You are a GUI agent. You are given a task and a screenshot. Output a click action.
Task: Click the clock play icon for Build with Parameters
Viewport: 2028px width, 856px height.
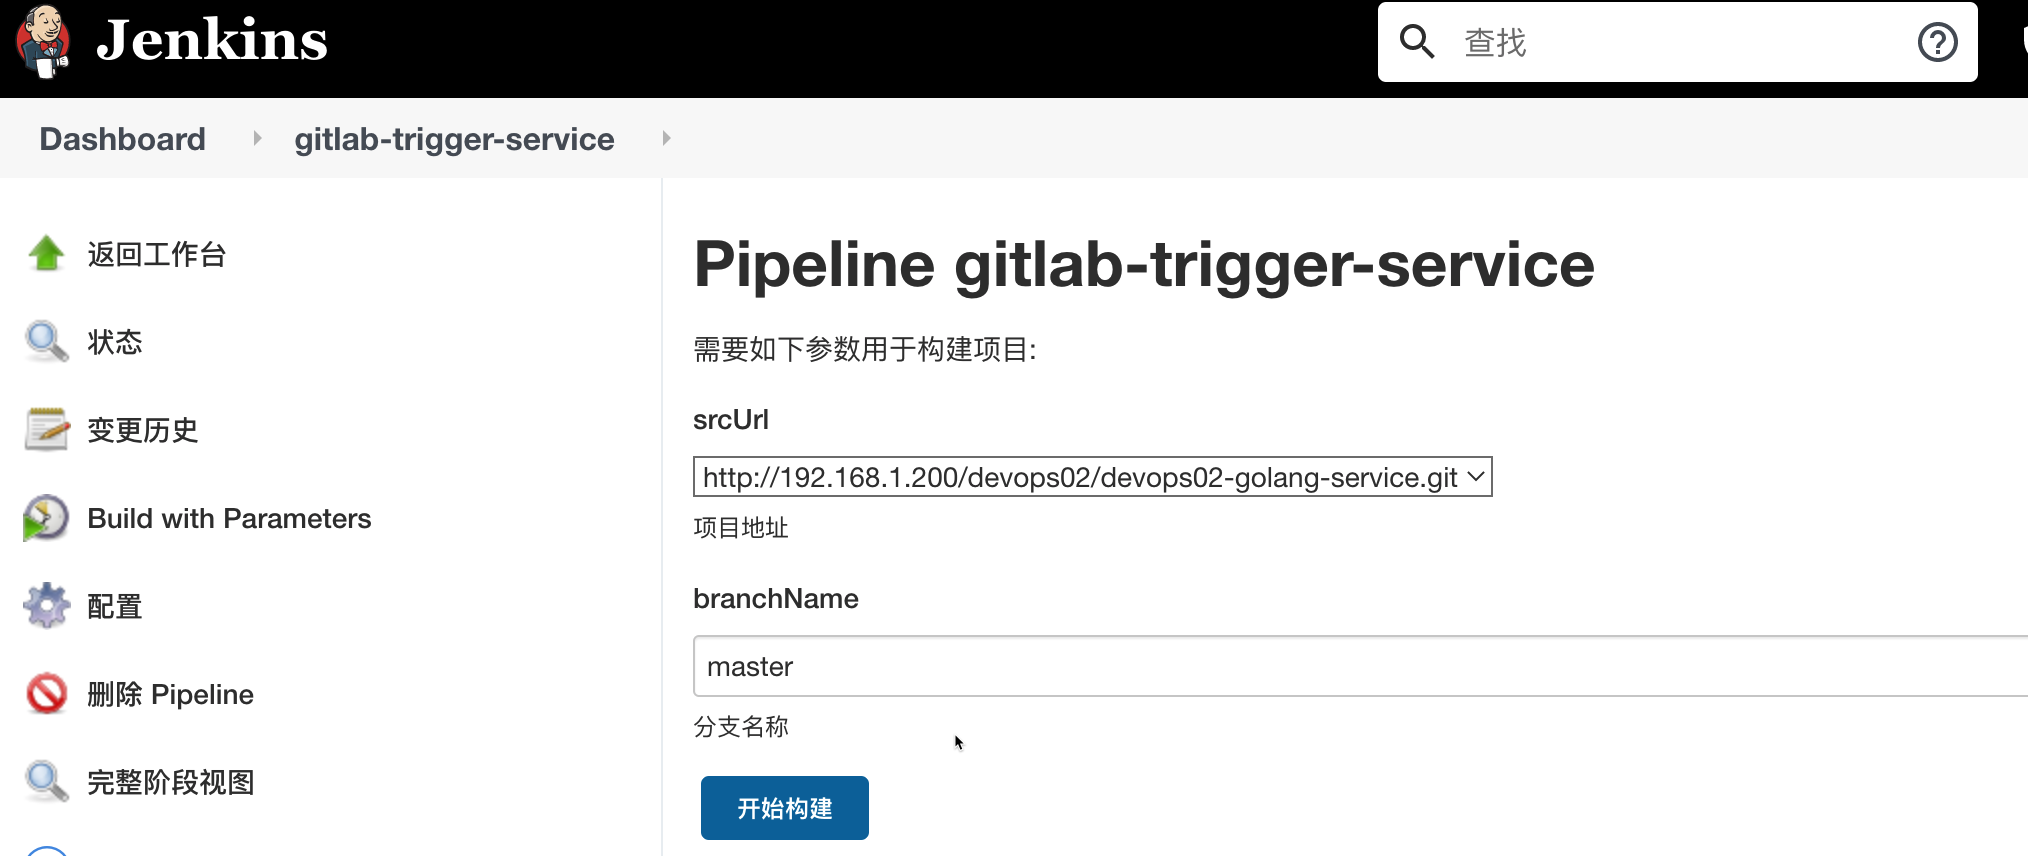(x=46, y=517)
